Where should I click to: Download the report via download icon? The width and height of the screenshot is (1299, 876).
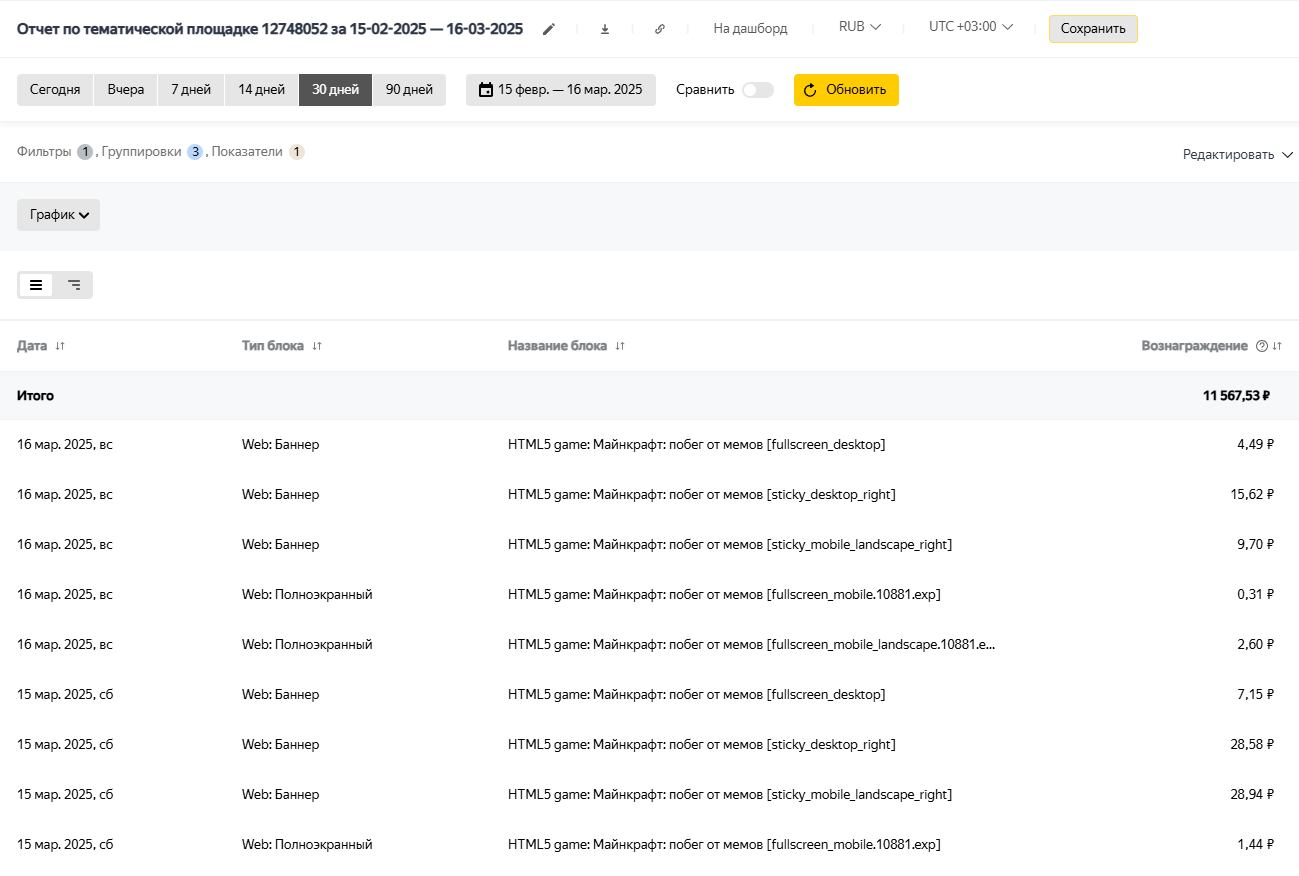[605, 29]
